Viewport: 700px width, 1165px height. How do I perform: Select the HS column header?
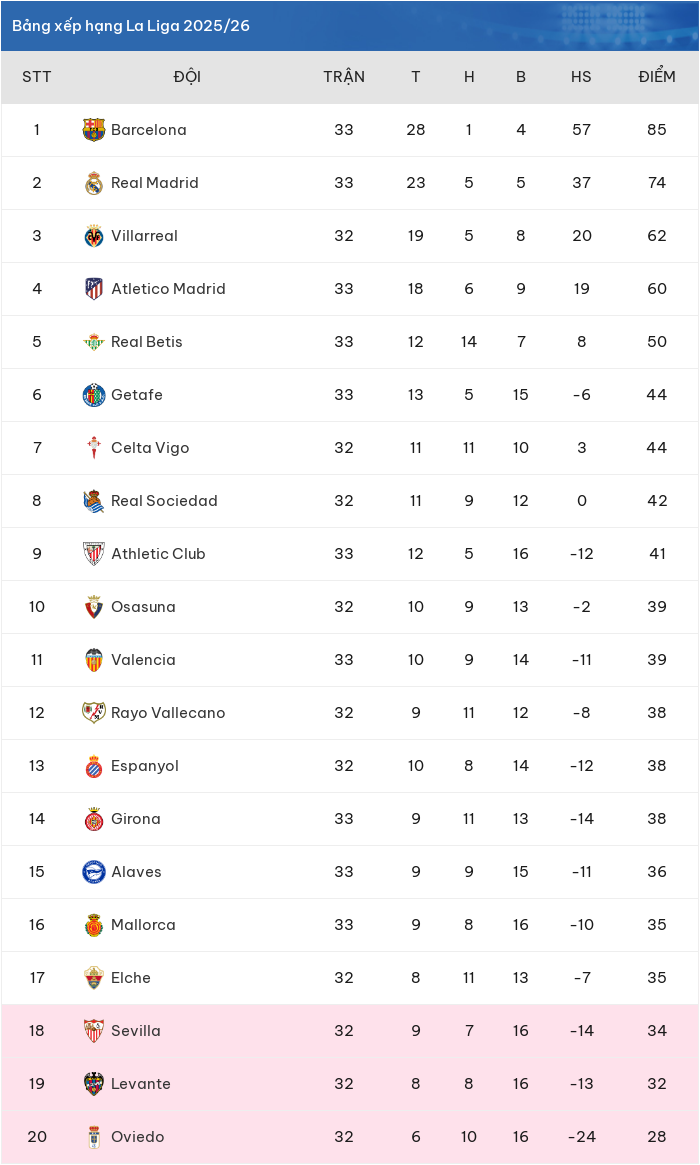(581, 77)
